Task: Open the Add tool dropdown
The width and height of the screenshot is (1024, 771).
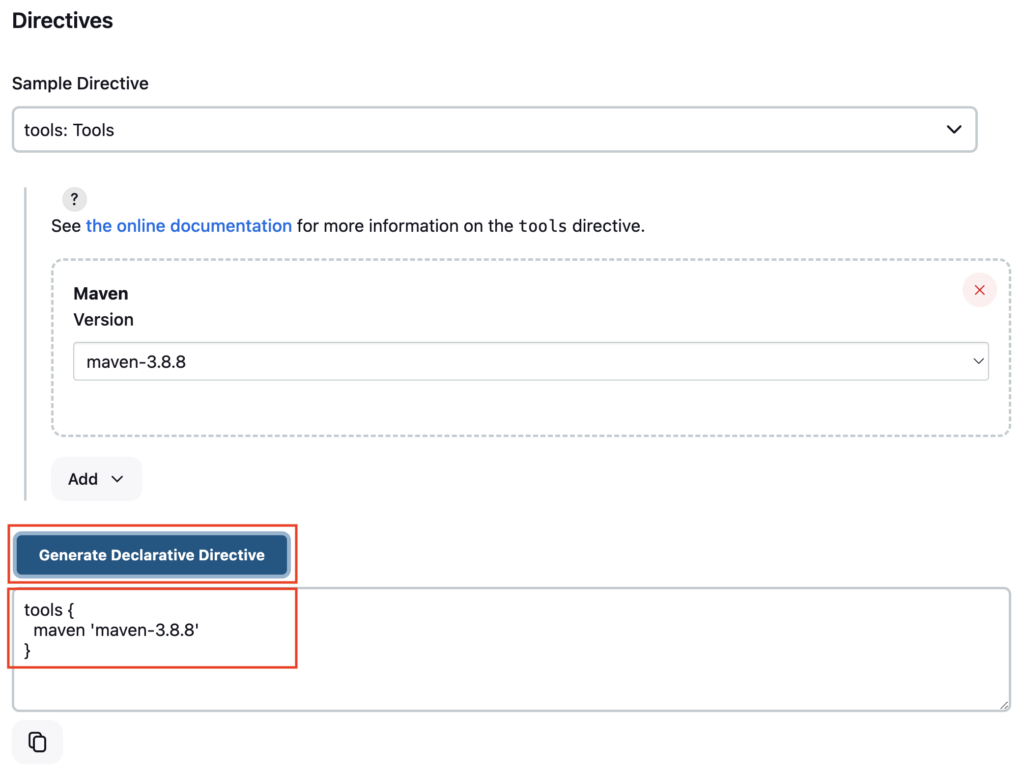Action: (x=96, y=479)
